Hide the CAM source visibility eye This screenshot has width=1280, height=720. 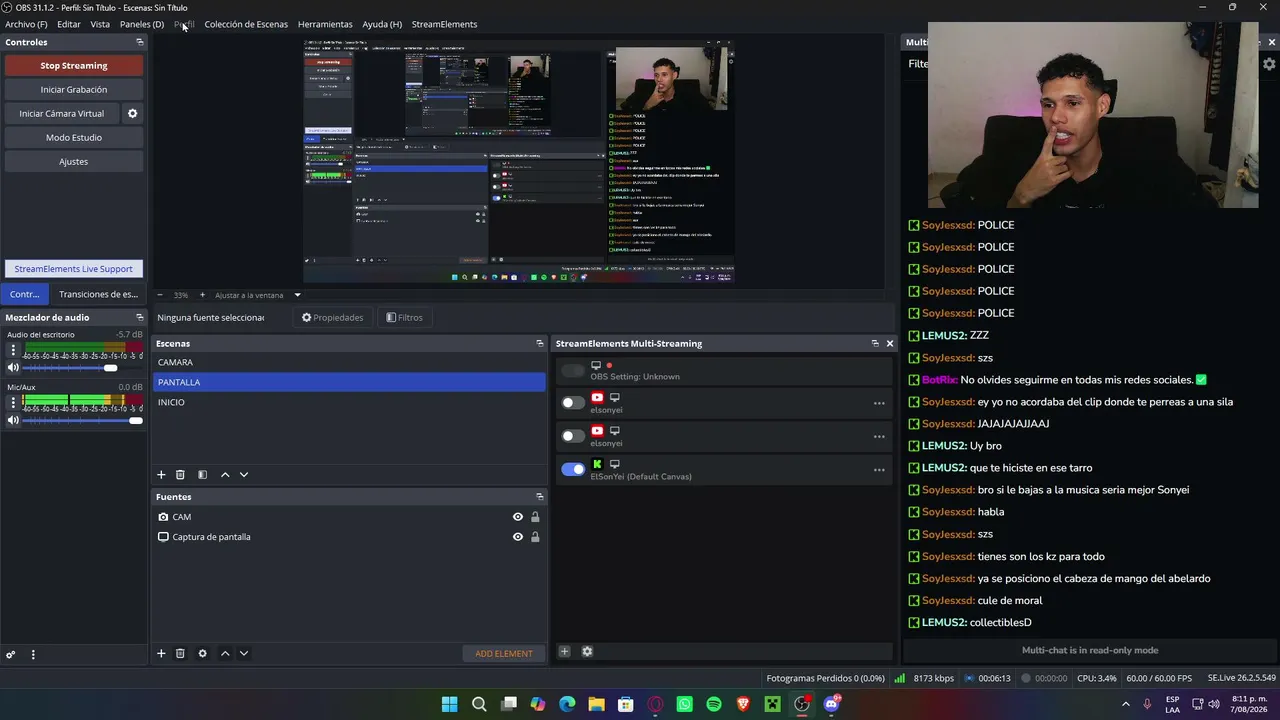[x=518, y=517]
